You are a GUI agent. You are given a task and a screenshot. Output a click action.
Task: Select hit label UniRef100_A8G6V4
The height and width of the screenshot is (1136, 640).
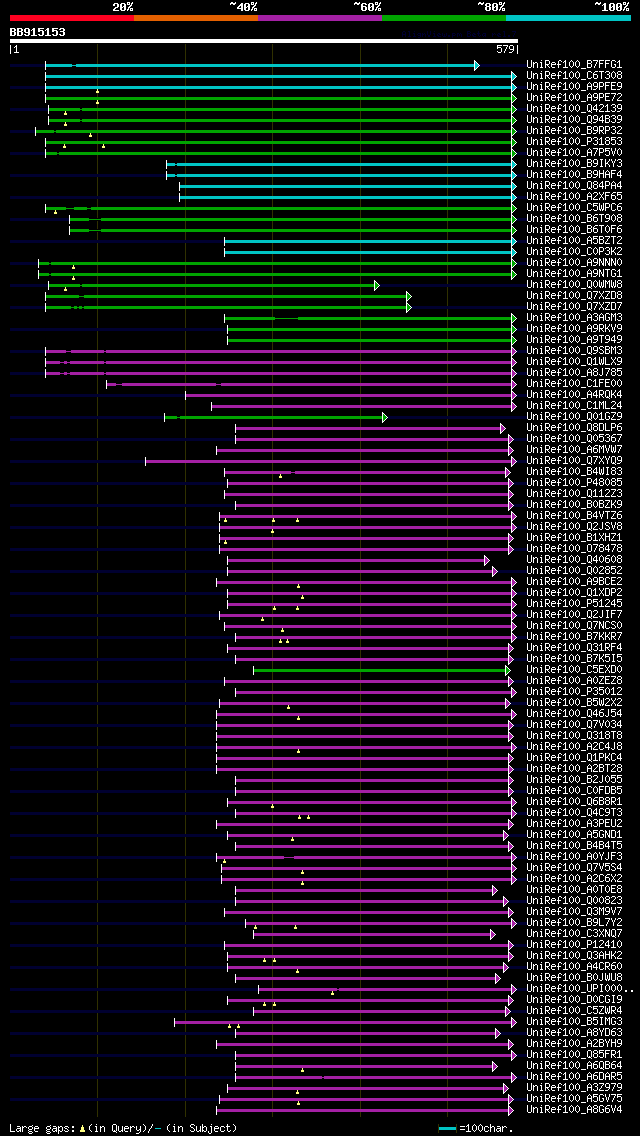tap(574, 1109)
